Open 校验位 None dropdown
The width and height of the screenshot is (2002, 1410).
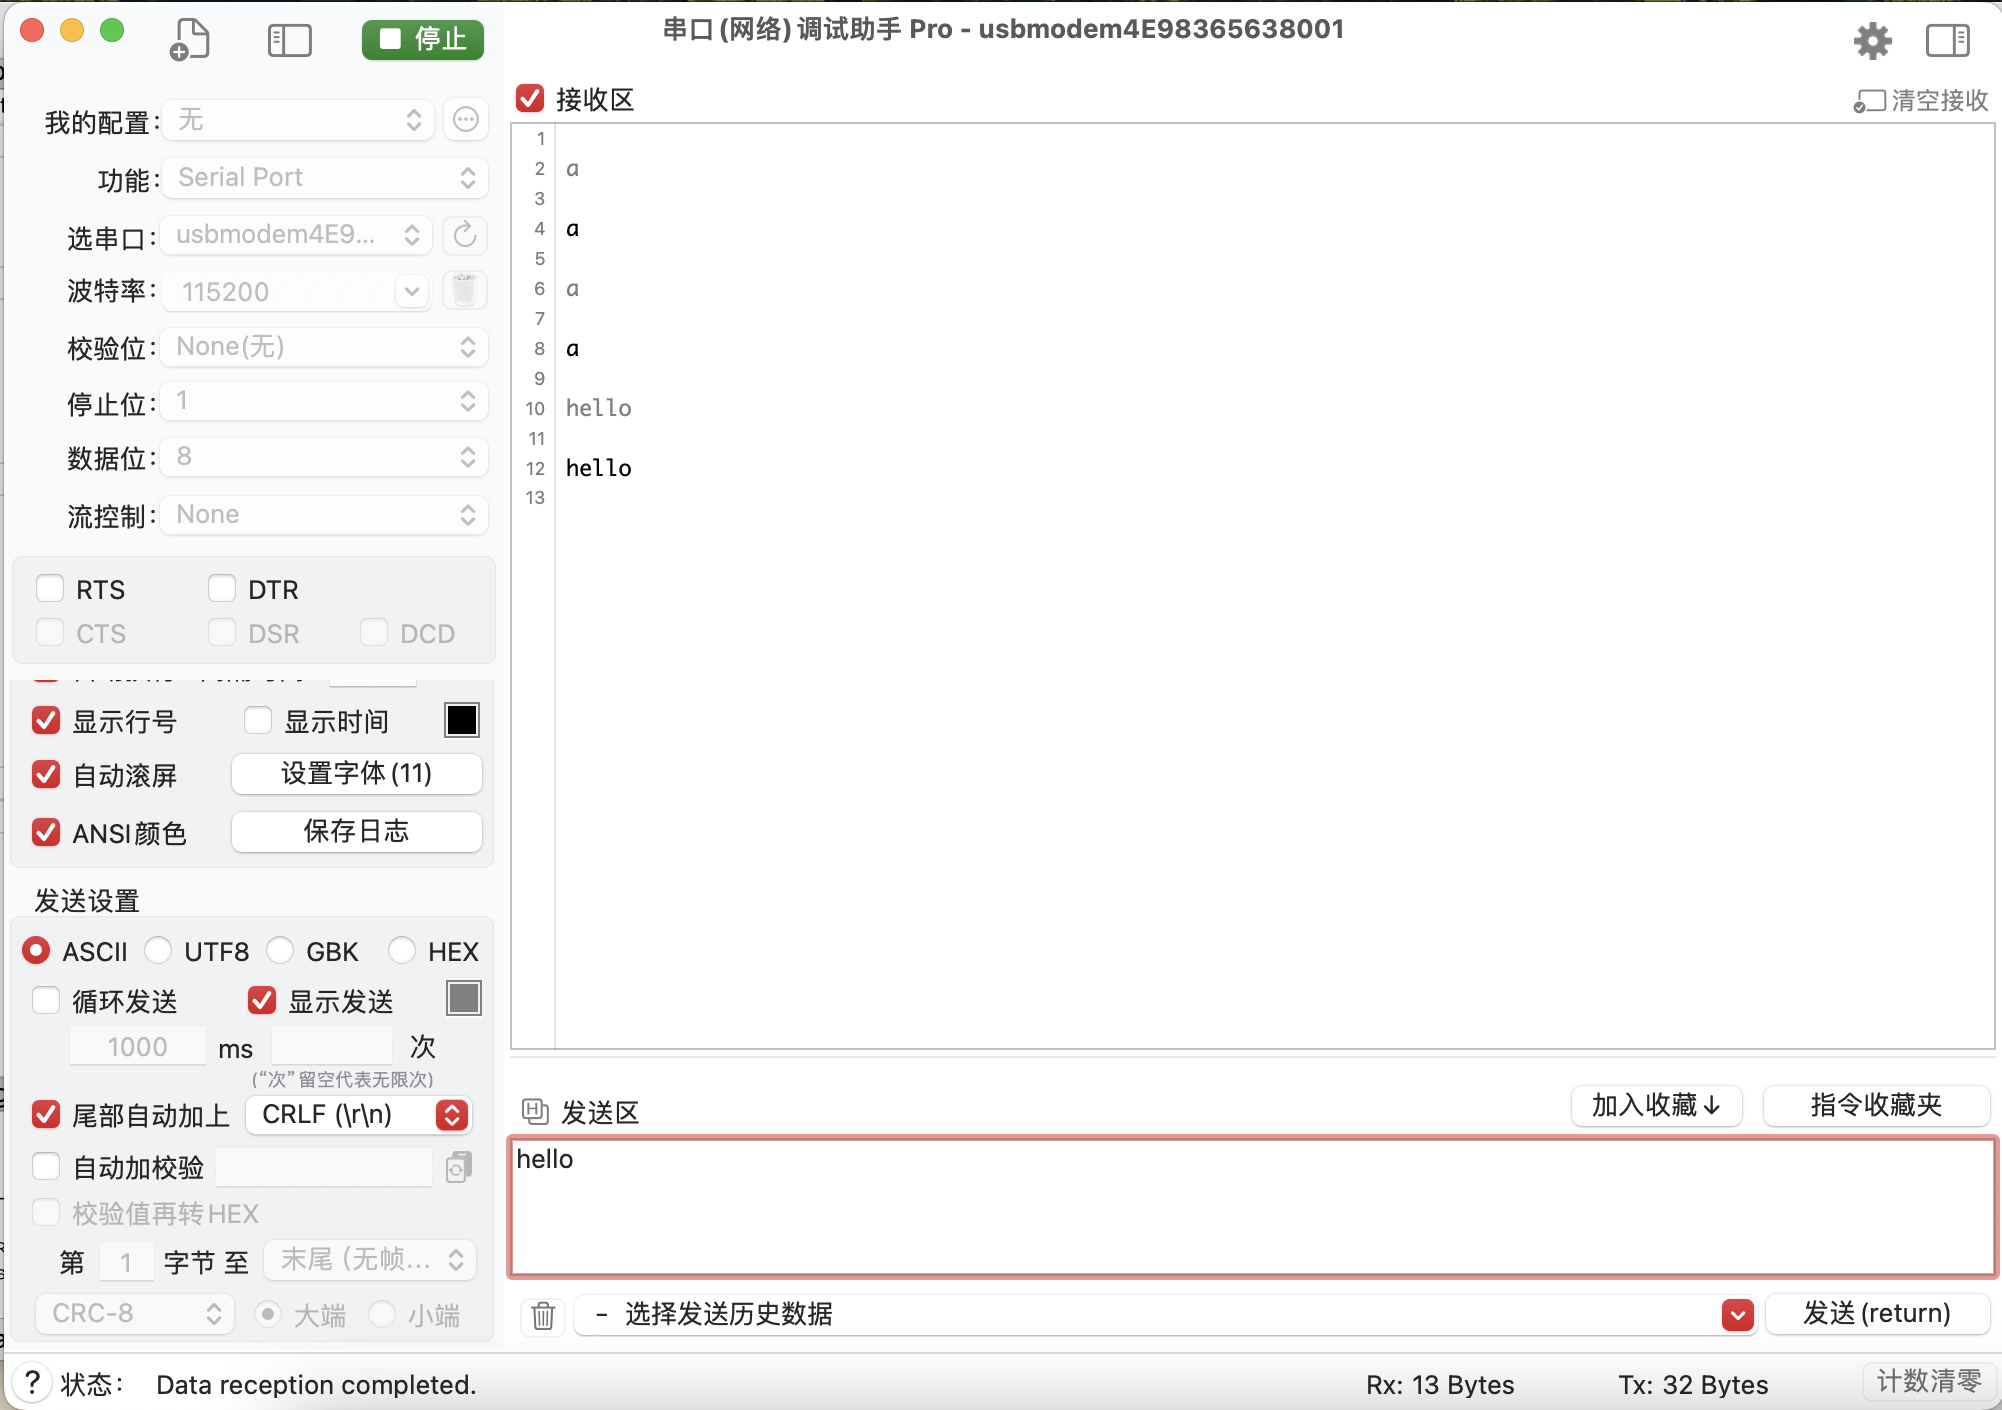[325, 347]
